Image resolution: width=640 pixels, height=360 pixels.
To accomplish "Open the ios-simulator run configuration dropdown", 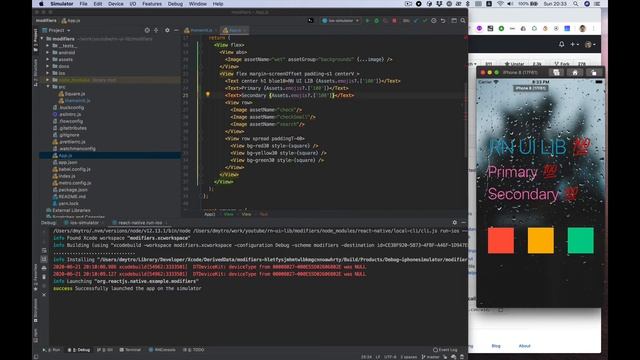I will pos(340,20).
